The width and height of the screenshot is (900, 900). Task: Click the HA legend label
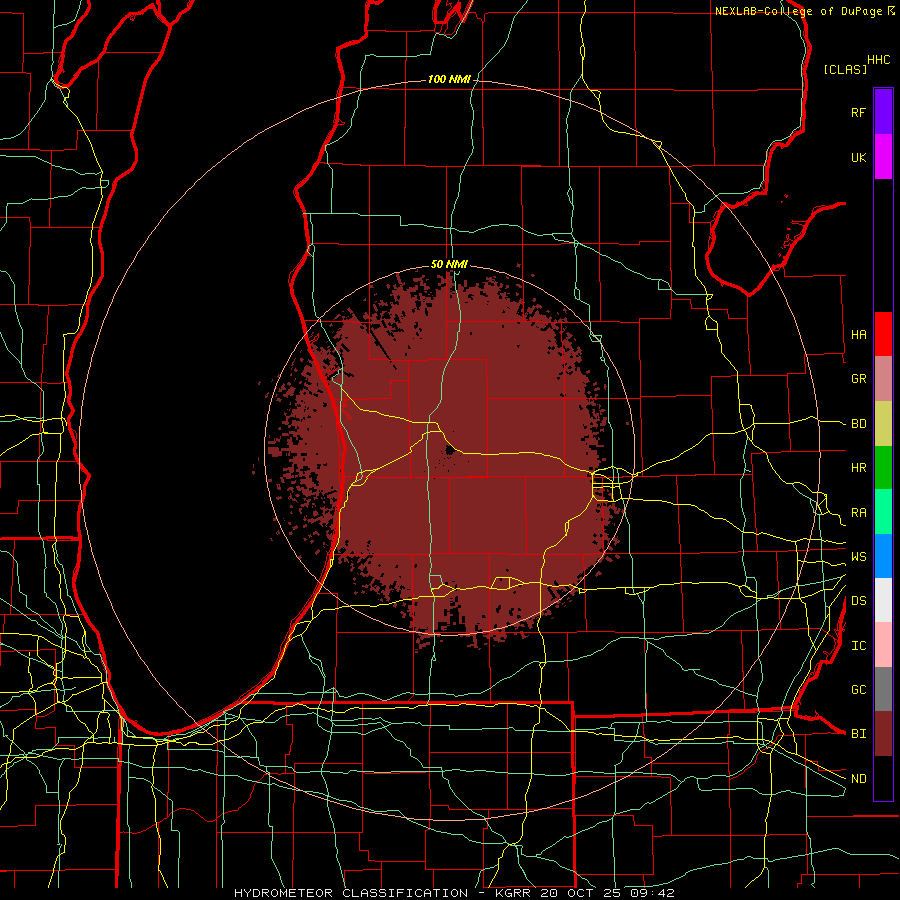[x=859, y=334]
